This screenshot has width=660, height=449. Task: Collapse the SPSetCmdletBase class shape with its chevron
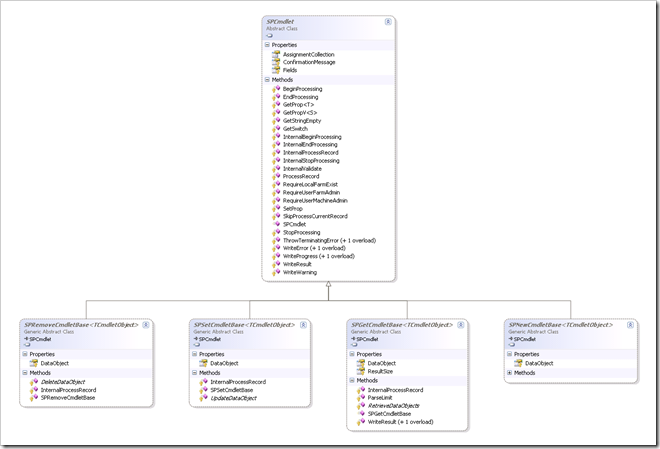(x=303, y=325)
